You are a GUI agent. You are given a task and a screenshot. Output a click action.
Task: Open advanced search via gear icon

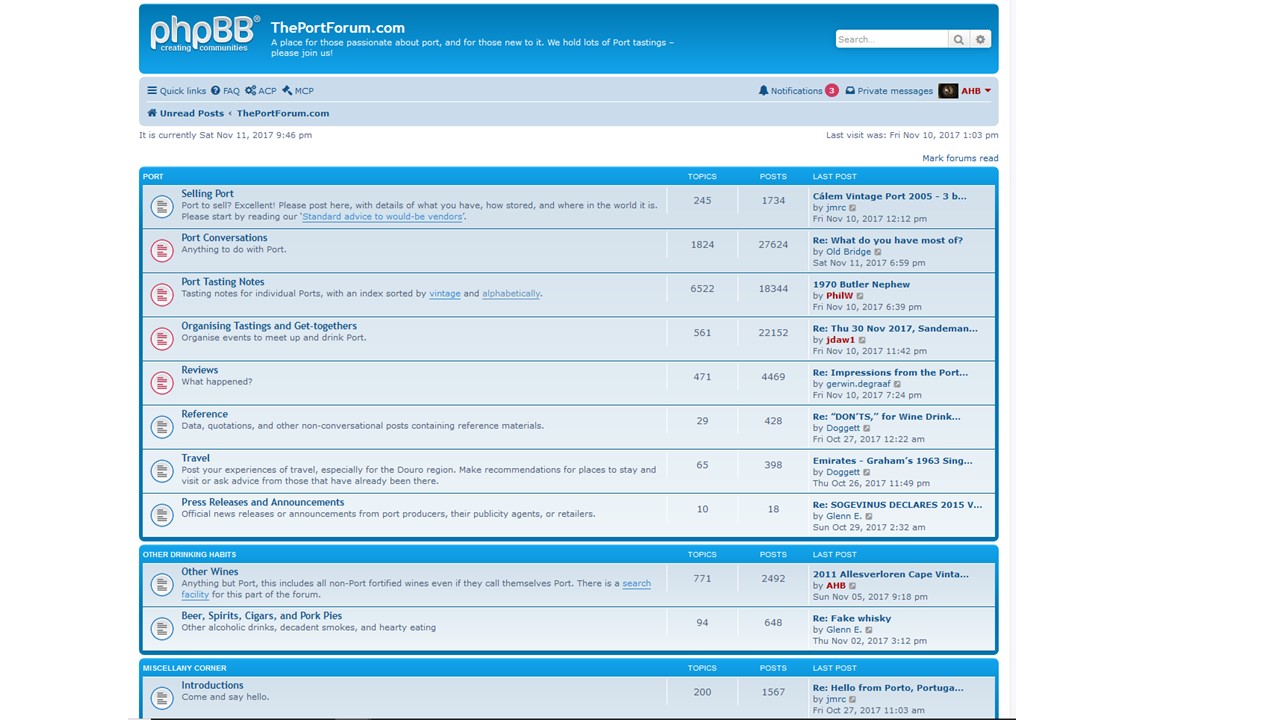[x=981, y=39]
